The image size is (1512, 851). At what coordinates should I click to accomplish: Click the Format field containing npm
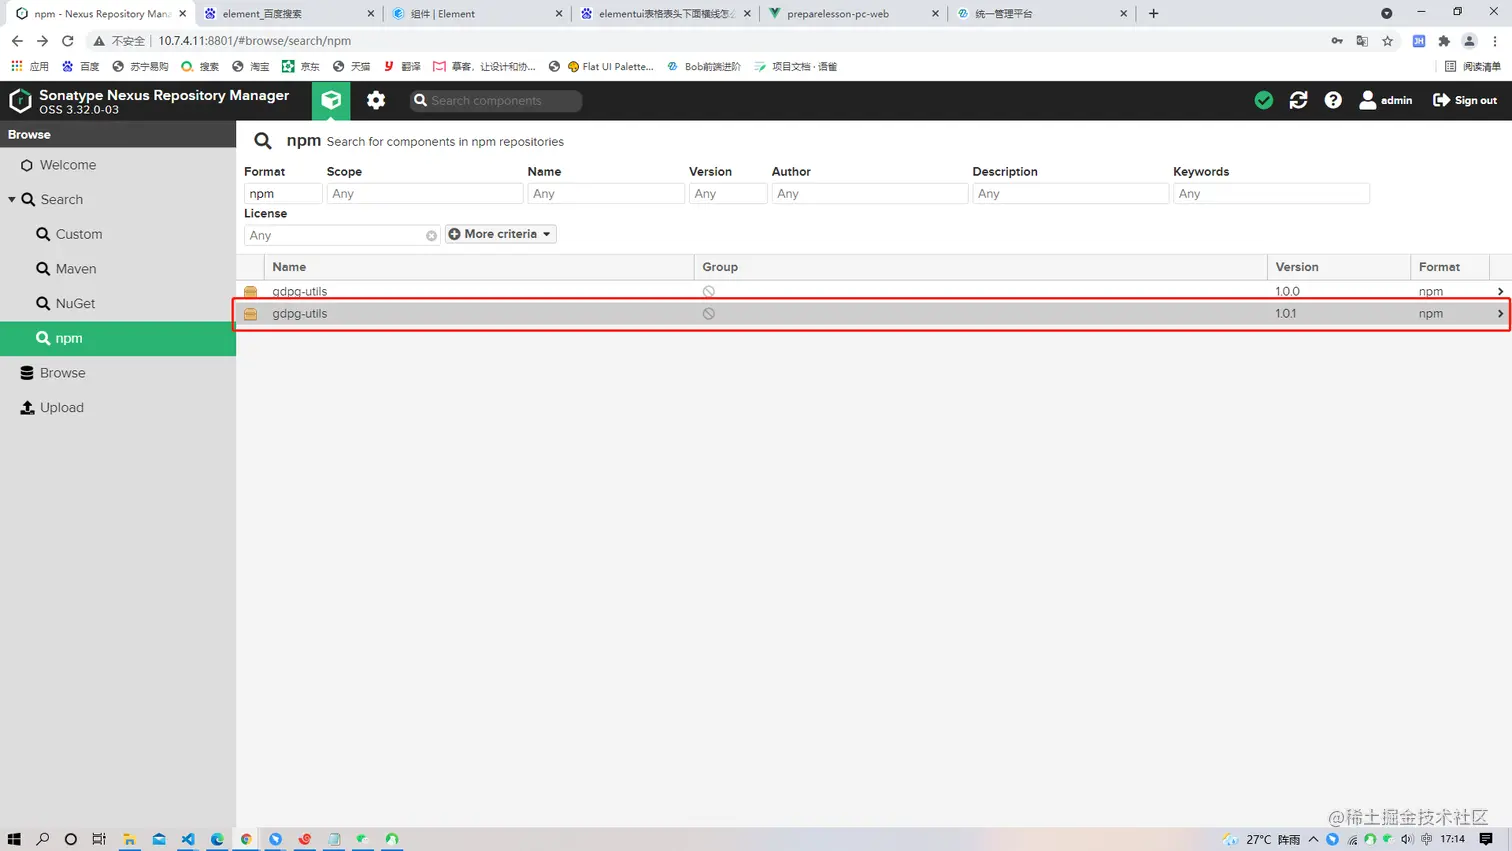pyautogui.click(x=283, y=194)
